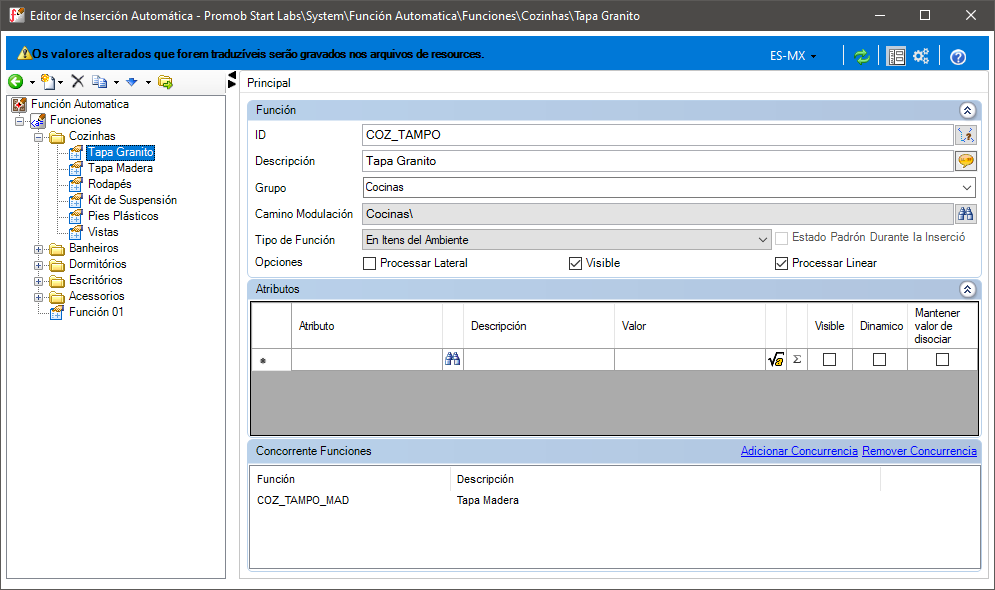The height and width of the screenshot is (590, 995).
Task: Click the folder export icon in tree toolbar
Action: tap(165, 82)
